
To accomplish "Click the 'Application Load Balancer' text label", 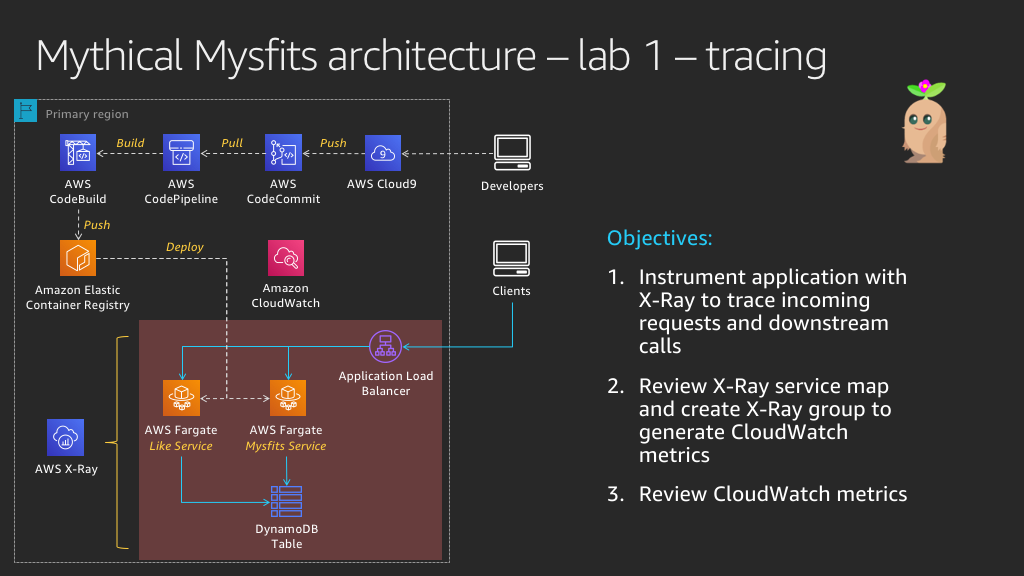I will (386, 383).
